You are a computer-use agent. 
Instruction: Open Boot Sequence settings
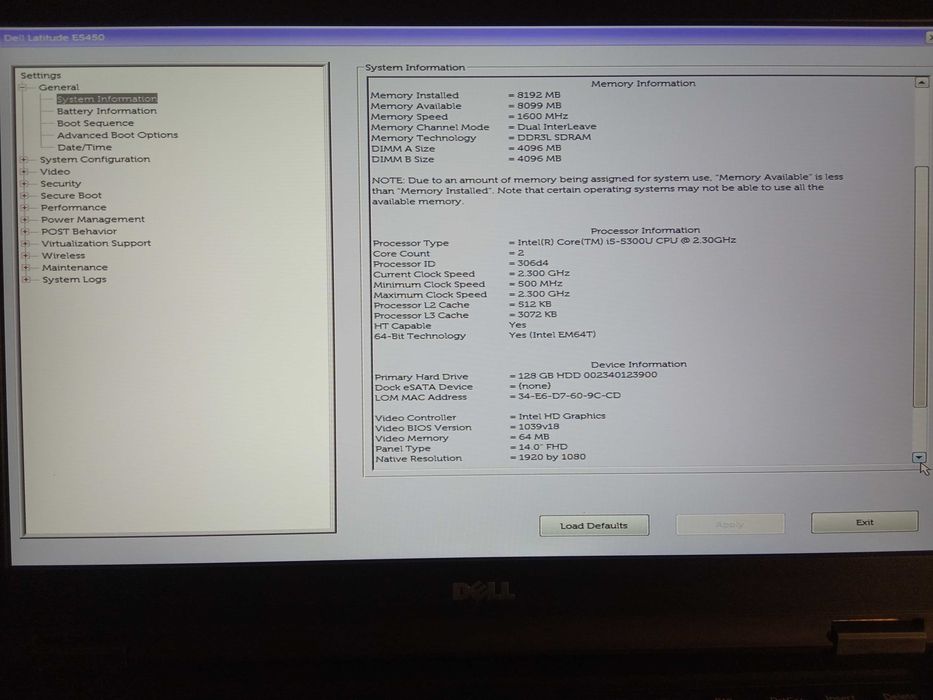tap(95, 123)
